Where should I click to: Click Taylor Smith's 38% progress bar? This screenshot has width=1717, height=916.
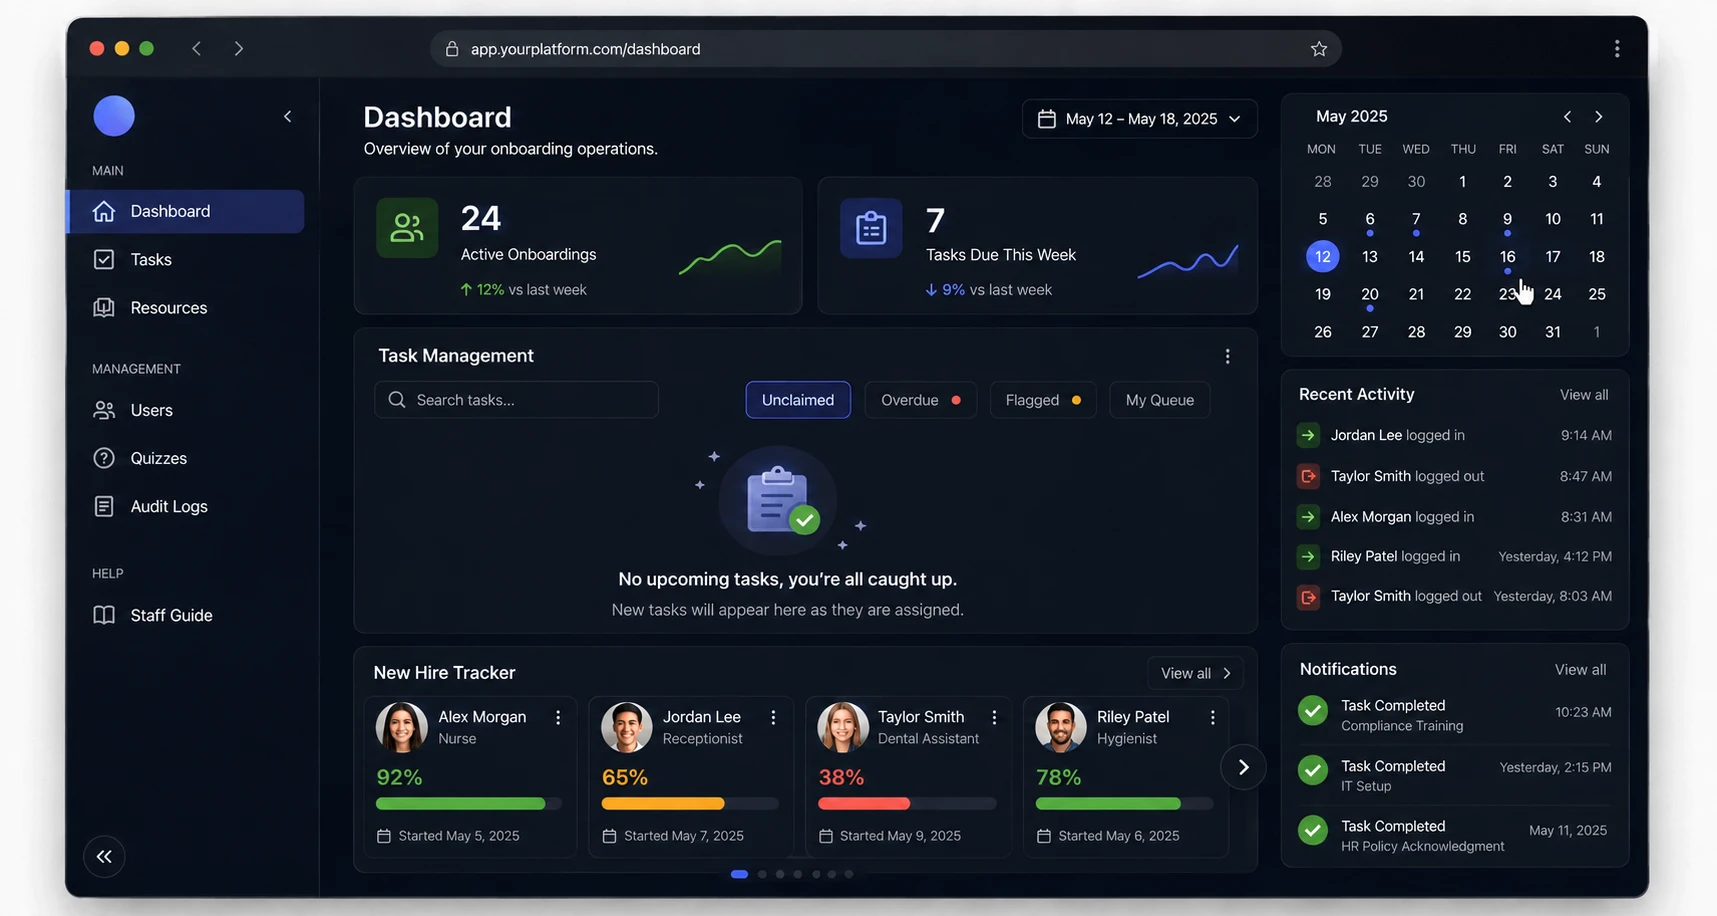coord(907,803)
